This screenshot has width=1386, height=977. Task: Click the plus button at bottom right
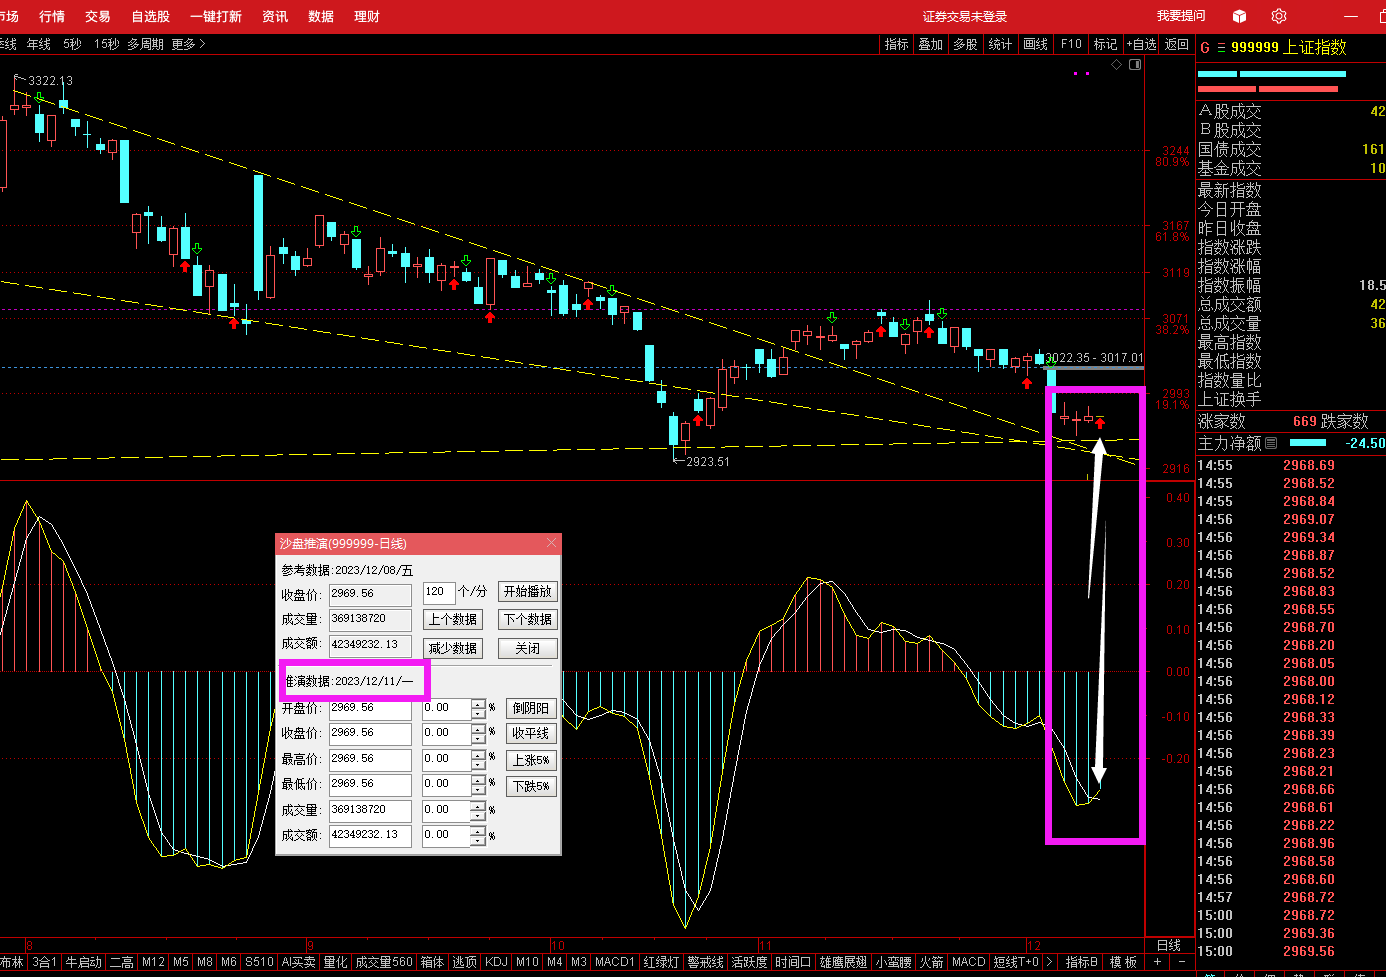click(1157, 962)
